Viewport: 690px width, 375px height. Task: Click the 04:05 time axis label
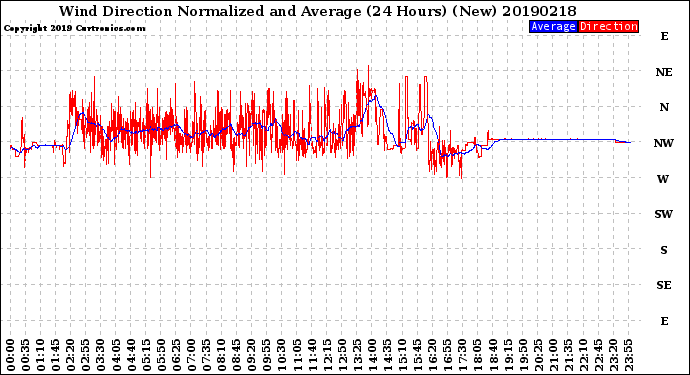tap(116, 355)
